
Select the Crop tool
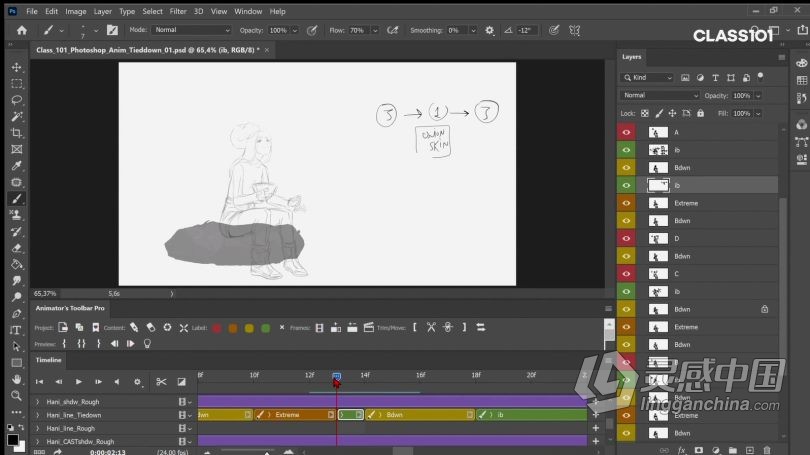(x=17, y=133)
